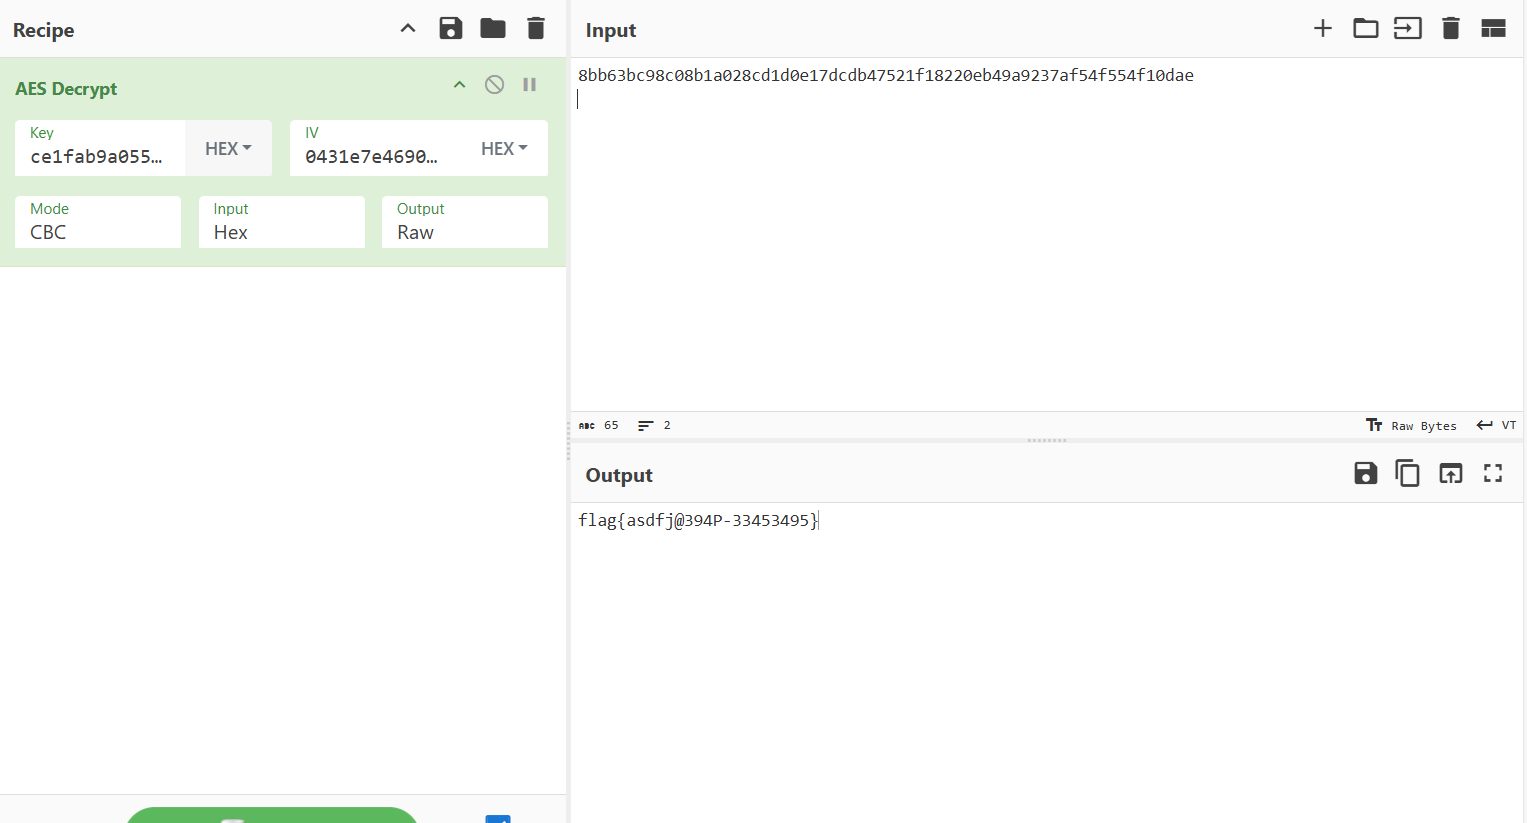Screen dimensions: 1527x823
Task: Click the hex ciphertext in Input
Action: [886, 75]
